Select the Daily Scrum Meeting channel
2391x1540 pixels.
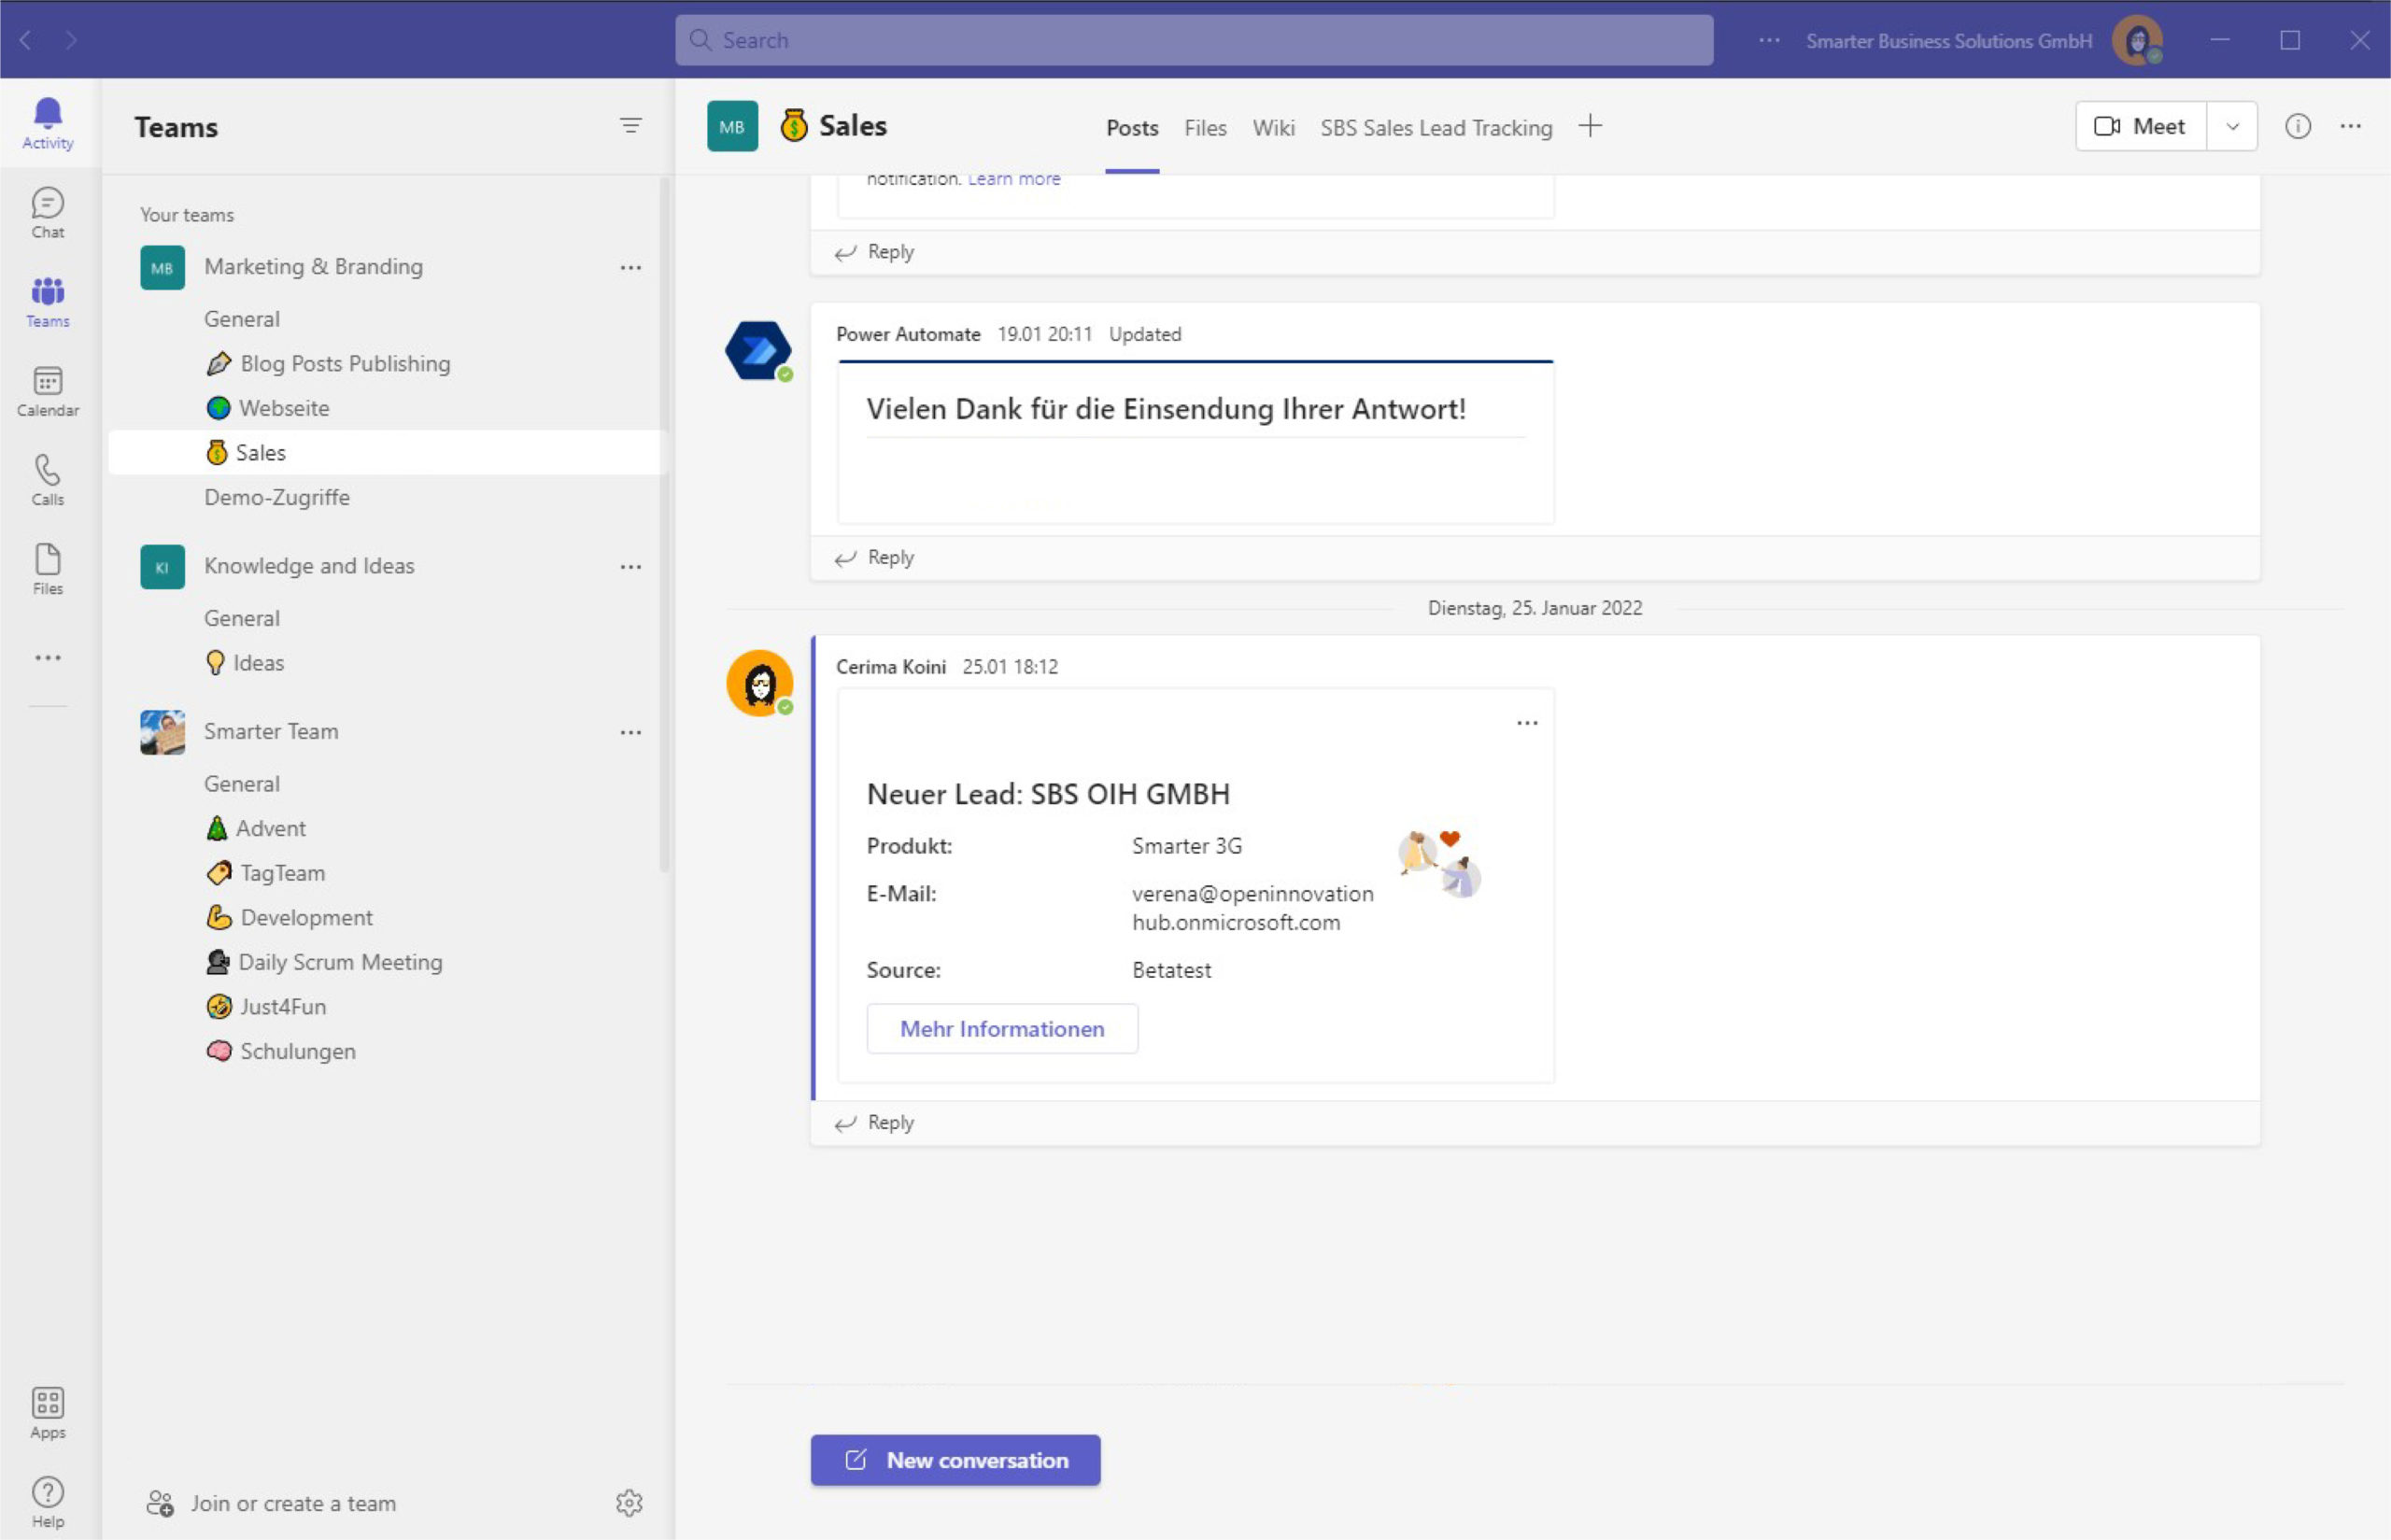tap(339, 962)
